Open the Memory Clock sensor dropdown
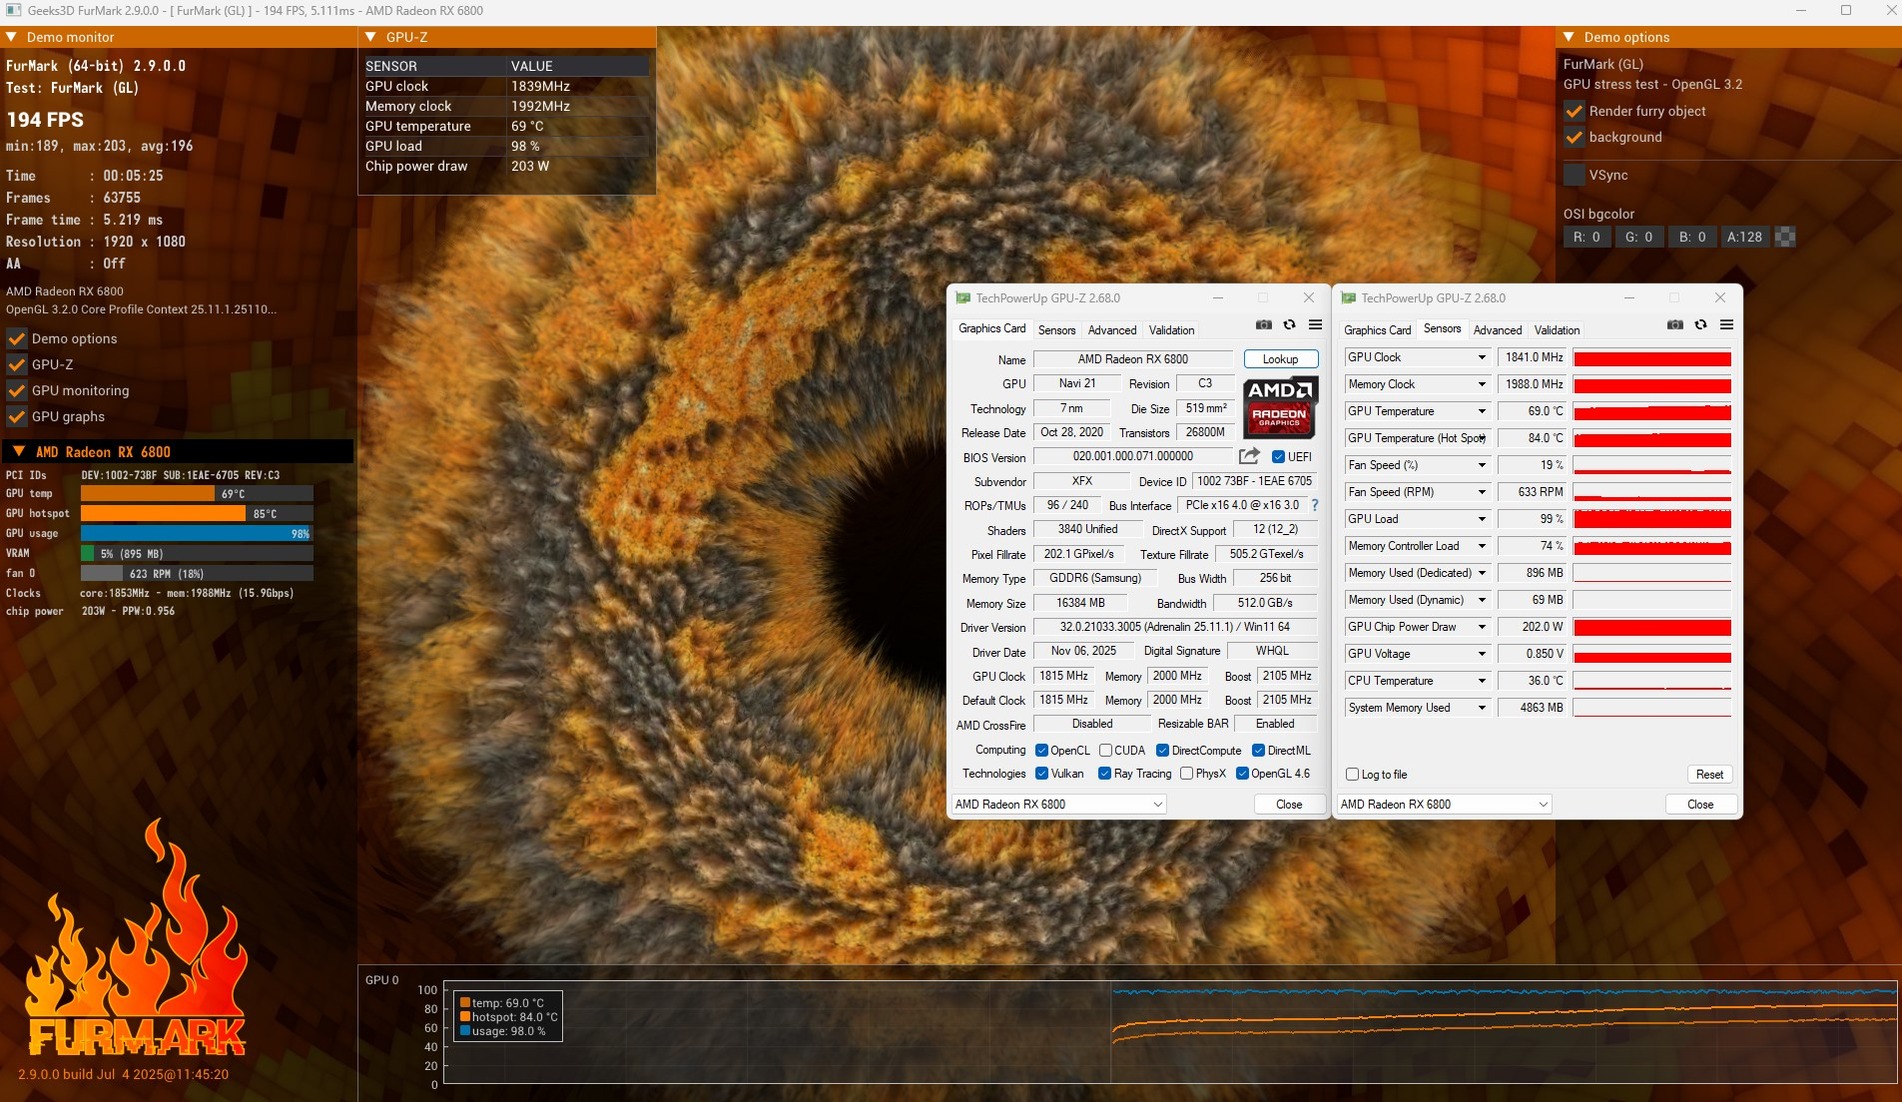This screenshot has width=1902, height=1102. click(x=1481, y=384)
